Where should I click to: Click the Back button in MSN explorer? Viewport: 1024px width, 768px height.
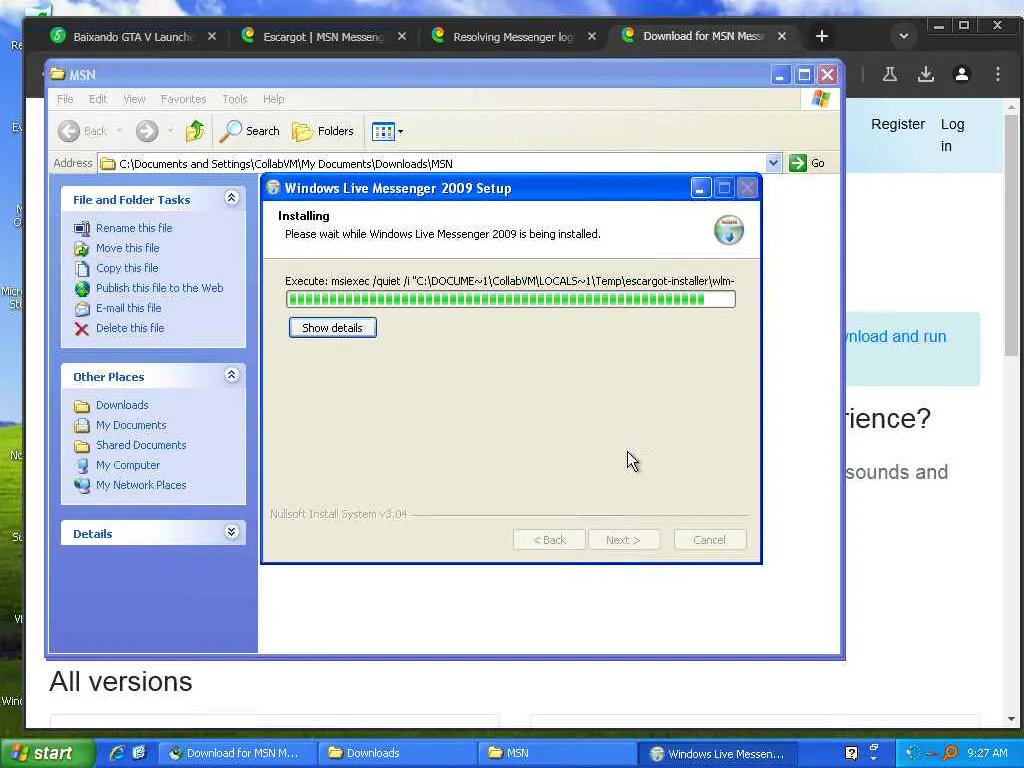point(82,131)
